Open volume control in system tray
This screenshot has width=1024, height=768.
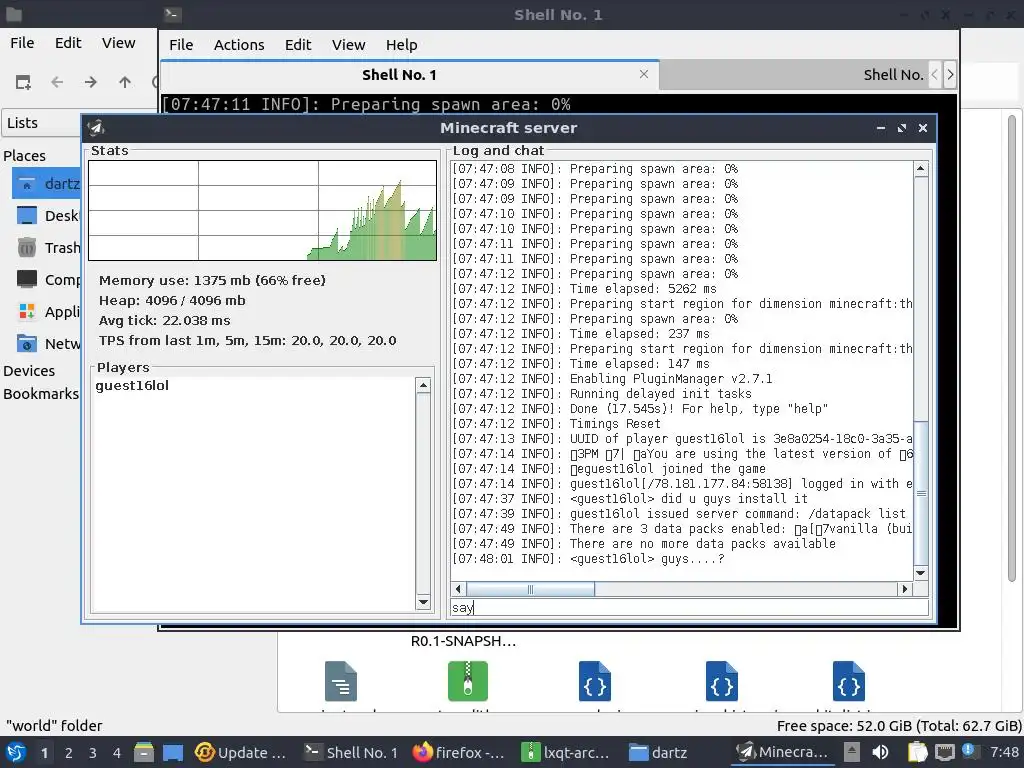coord(880,752)
